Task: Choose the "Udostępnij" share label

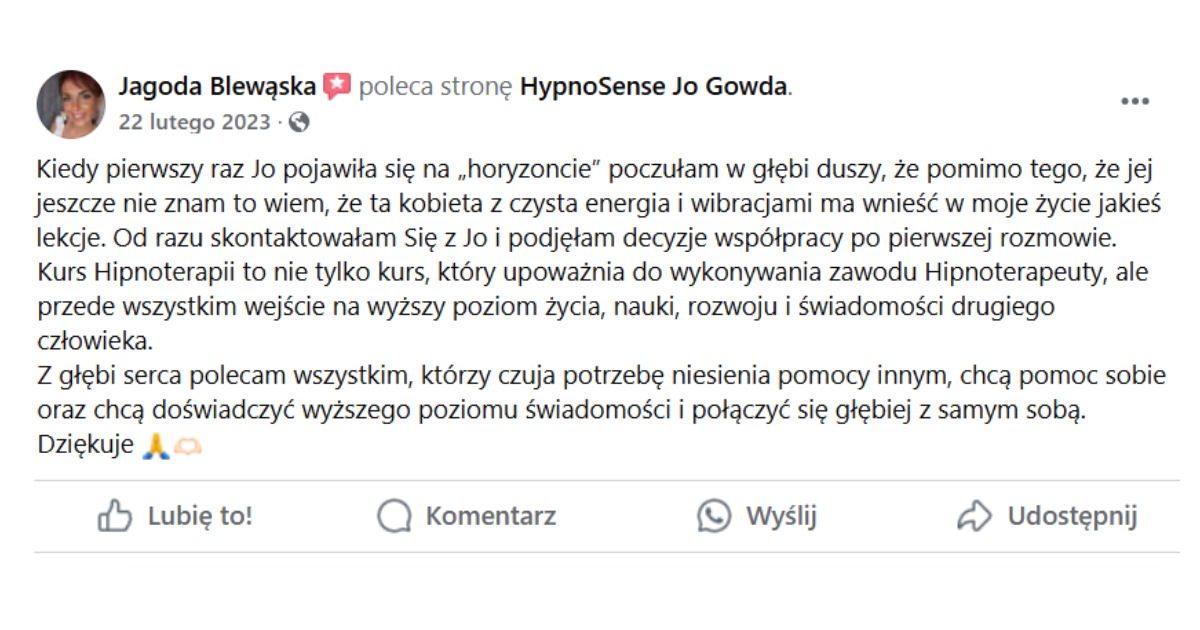Action: [x=1072, y=516]
